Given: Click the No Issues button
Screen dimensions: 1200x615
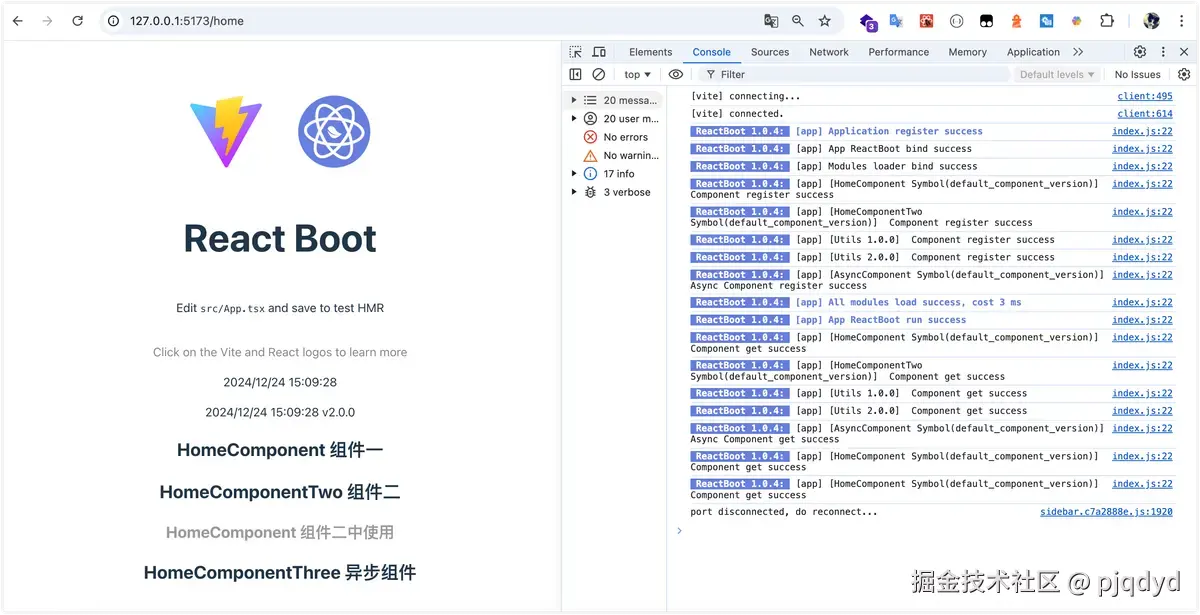Looking at the screenshot, I should pyautogui.click(x=1137, y=74).
